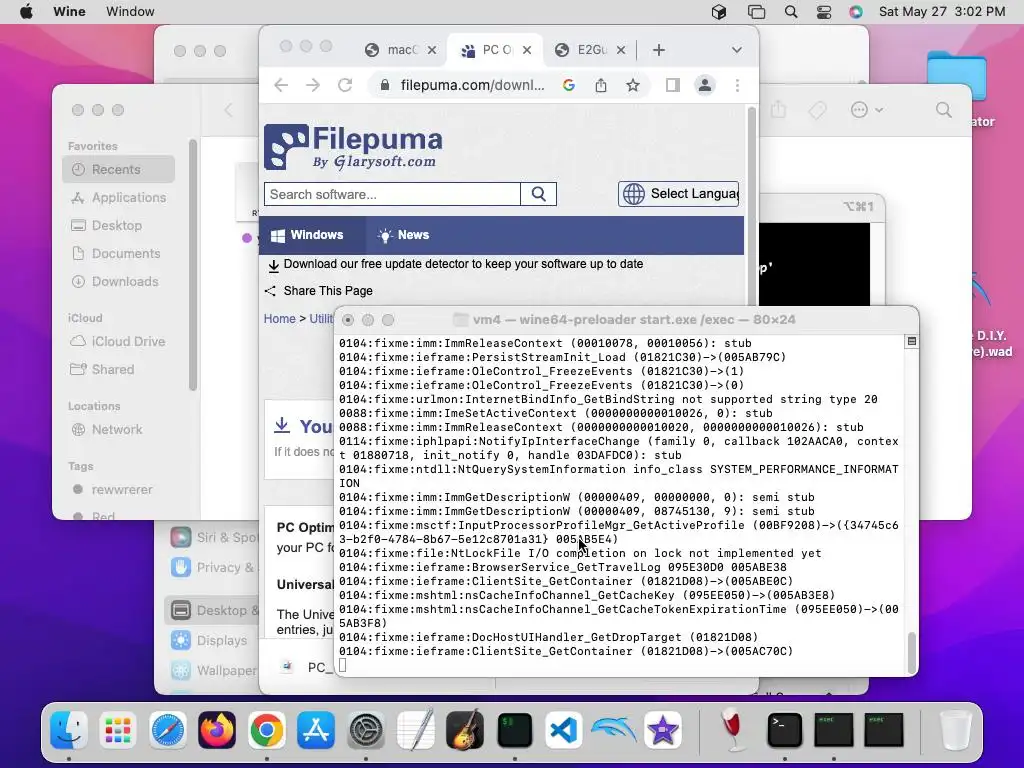
Task: Open Finder from the Dock
Action: pos(69,729)
